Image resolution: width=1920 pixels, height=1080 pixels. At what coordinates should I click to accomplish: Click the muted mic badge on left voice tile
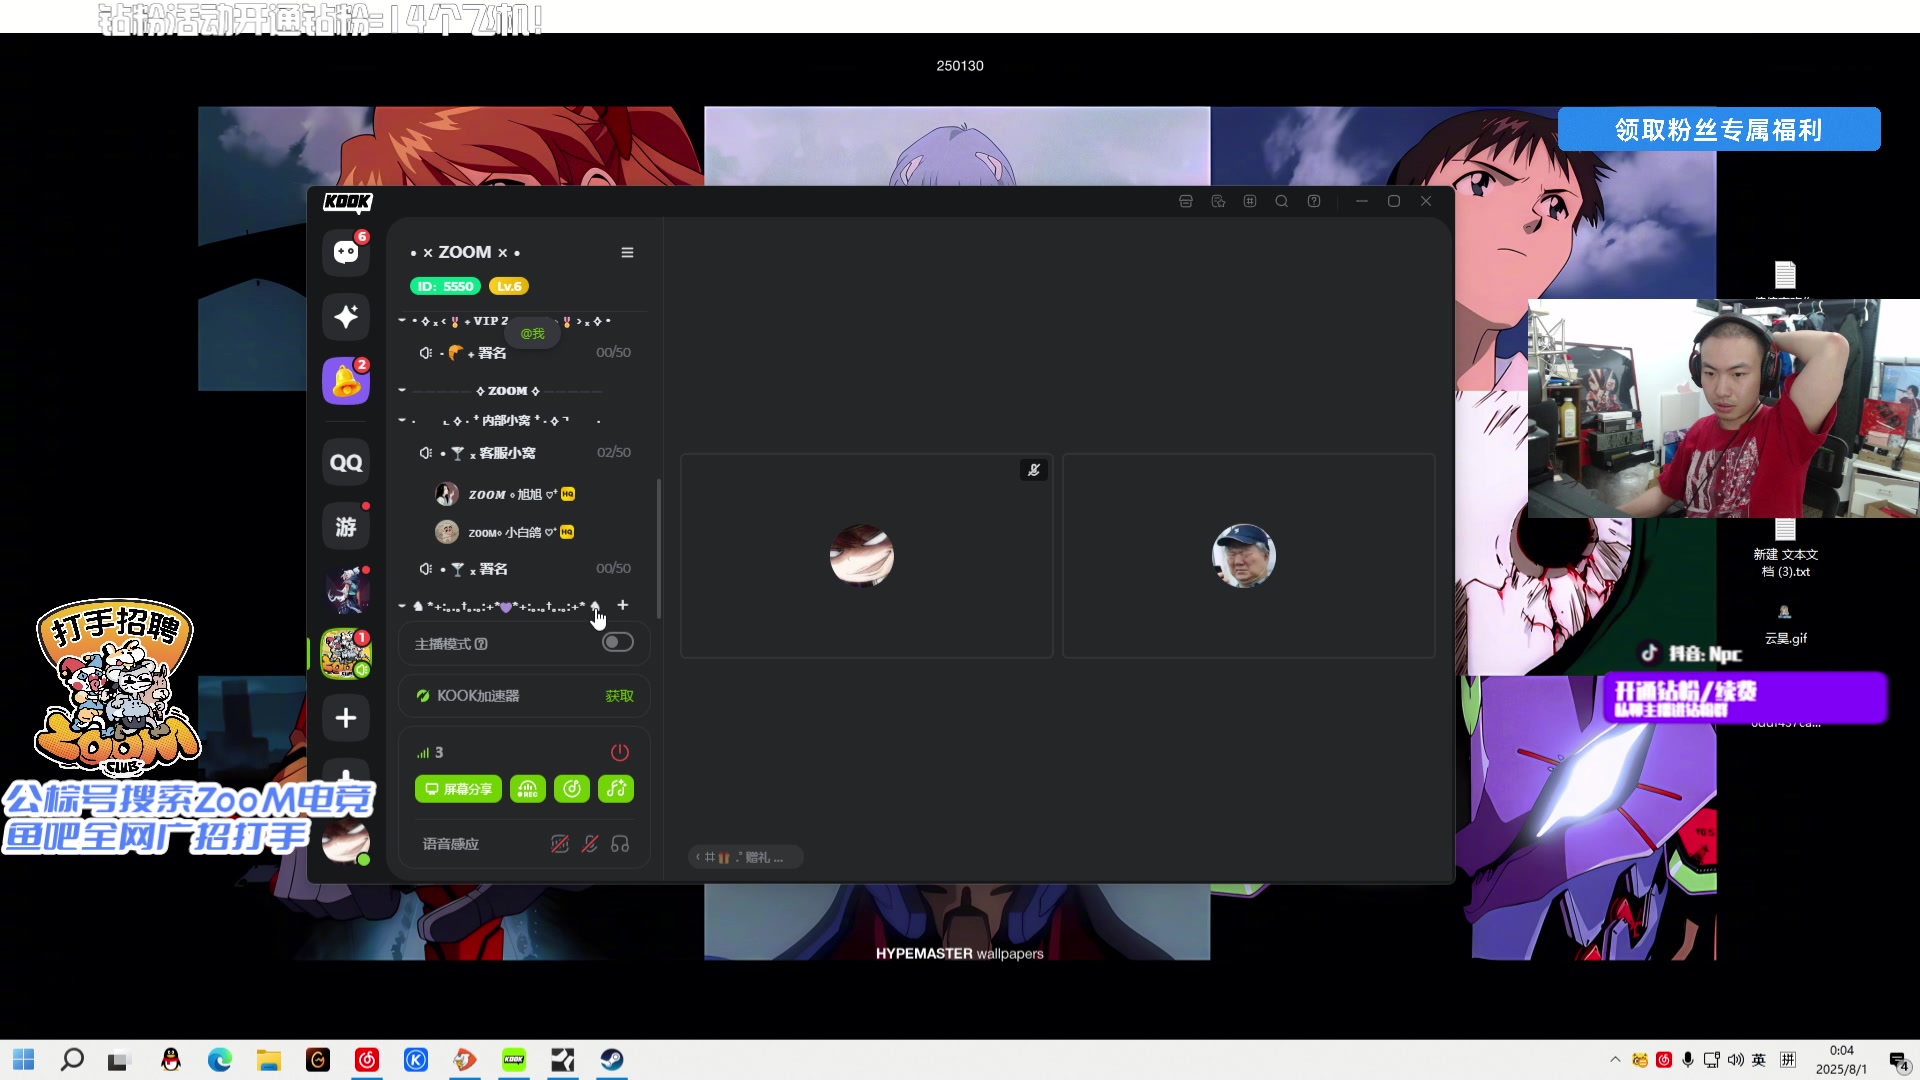point(1034,470)
